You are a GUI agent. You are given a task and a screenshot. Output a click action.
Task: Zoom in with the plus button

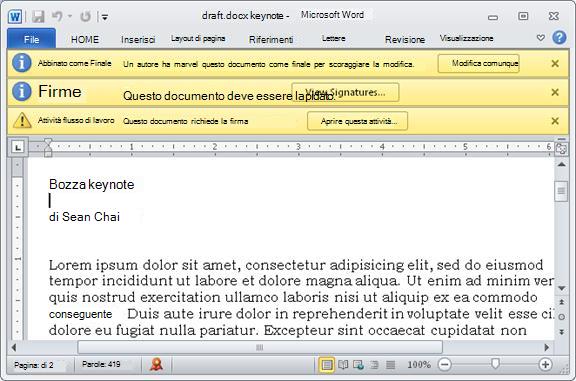[545, 364]
